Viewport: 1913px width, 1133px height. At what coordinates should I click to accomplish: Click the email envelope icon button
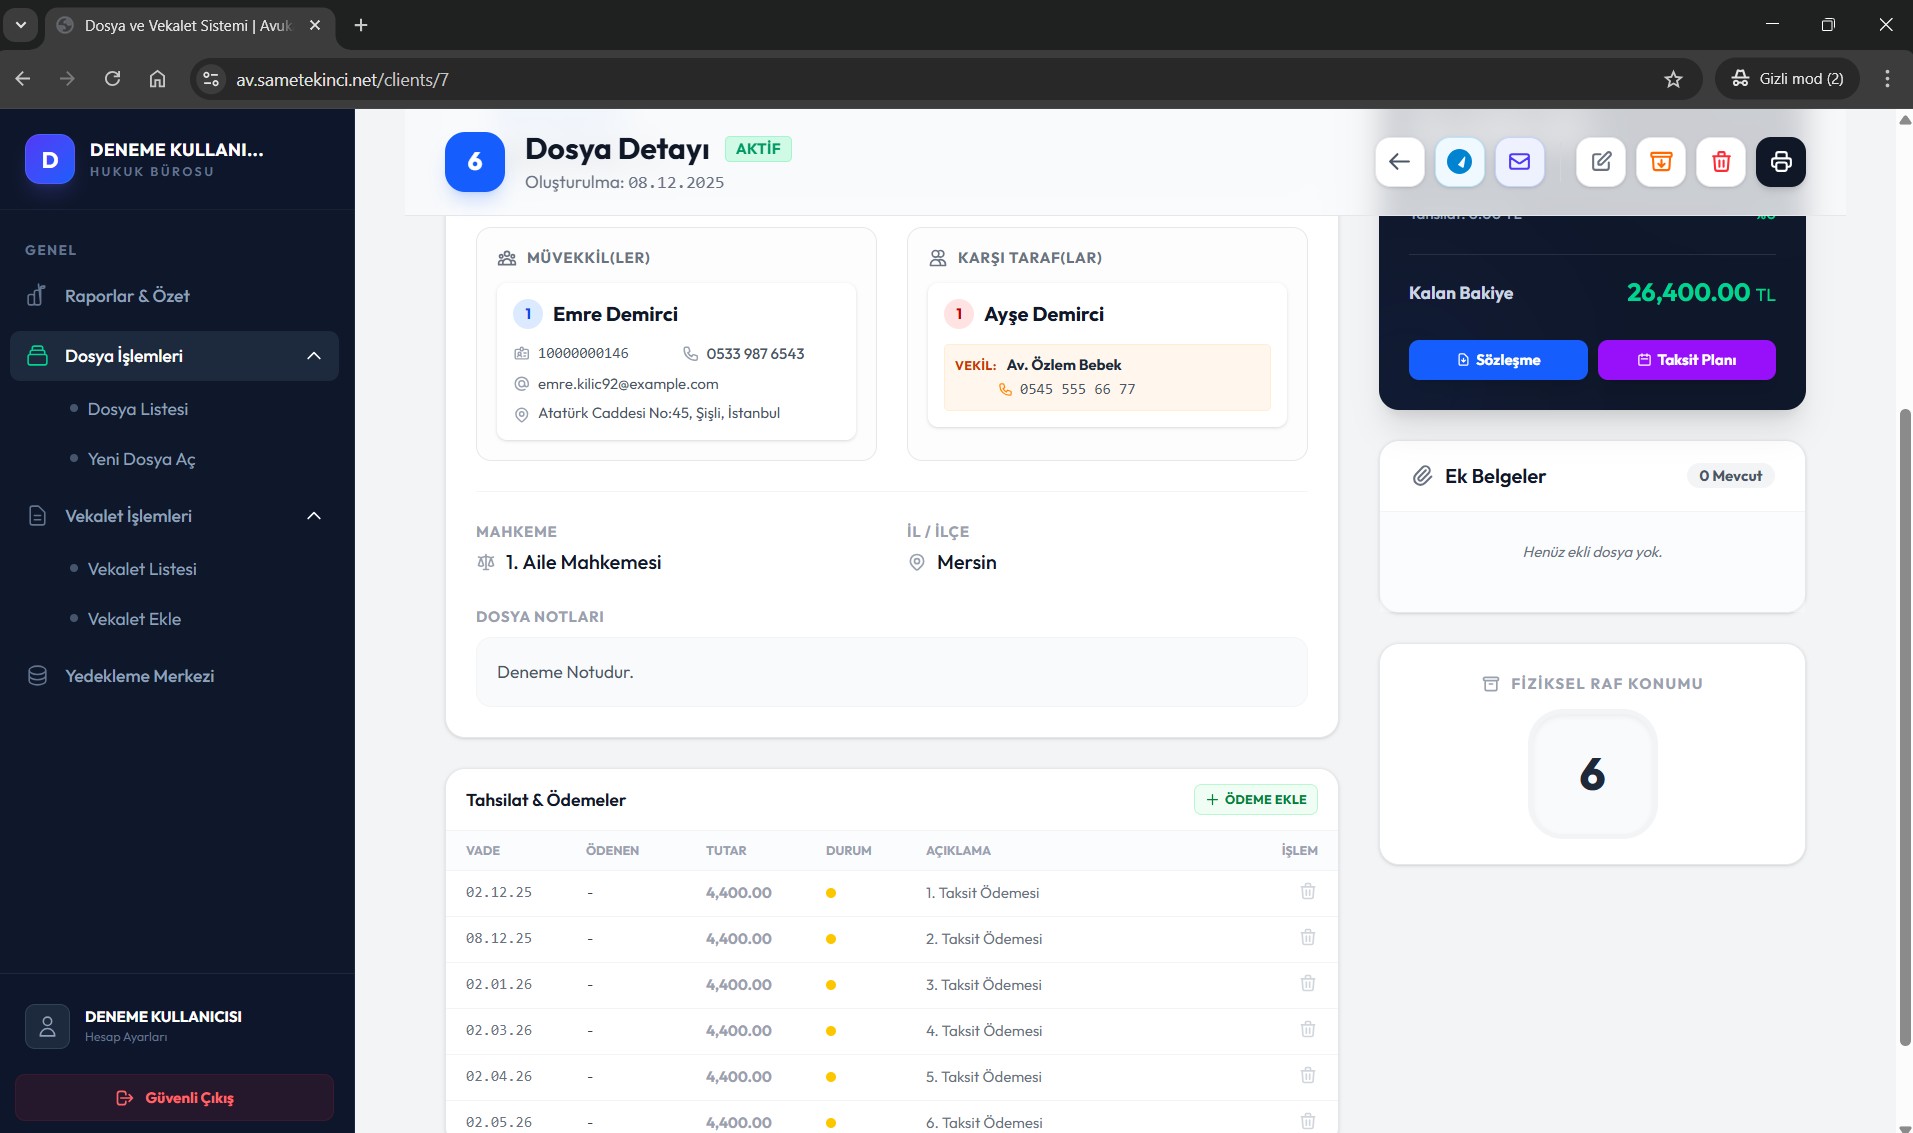pos(1519,162)
